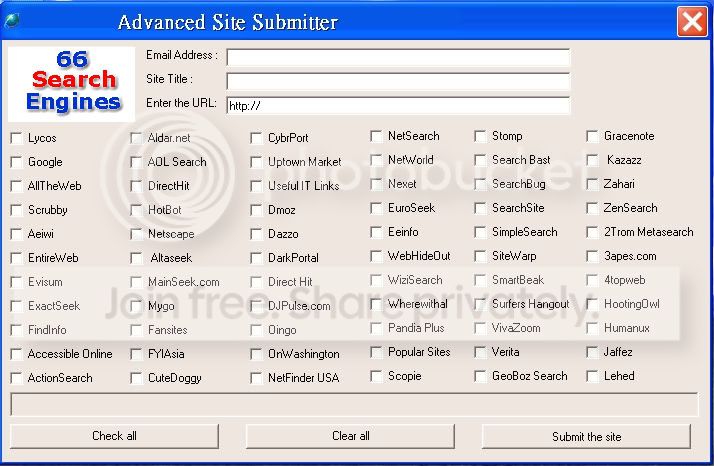Check the Altaseek checkbox
The width and height of the screenshot is (714, 466).
pyautogui.click(x=136, y=258)
